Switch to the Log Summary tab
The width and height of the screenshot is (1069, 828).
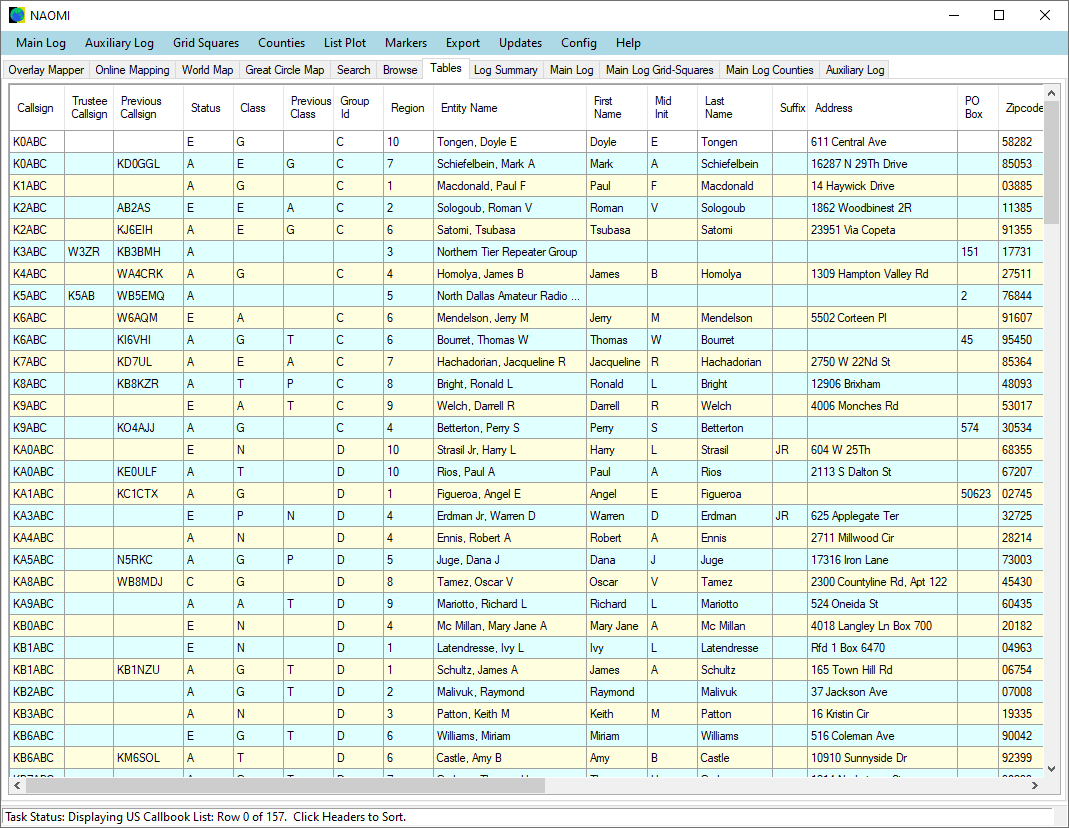pyautogui.click(x=506, y=70)
